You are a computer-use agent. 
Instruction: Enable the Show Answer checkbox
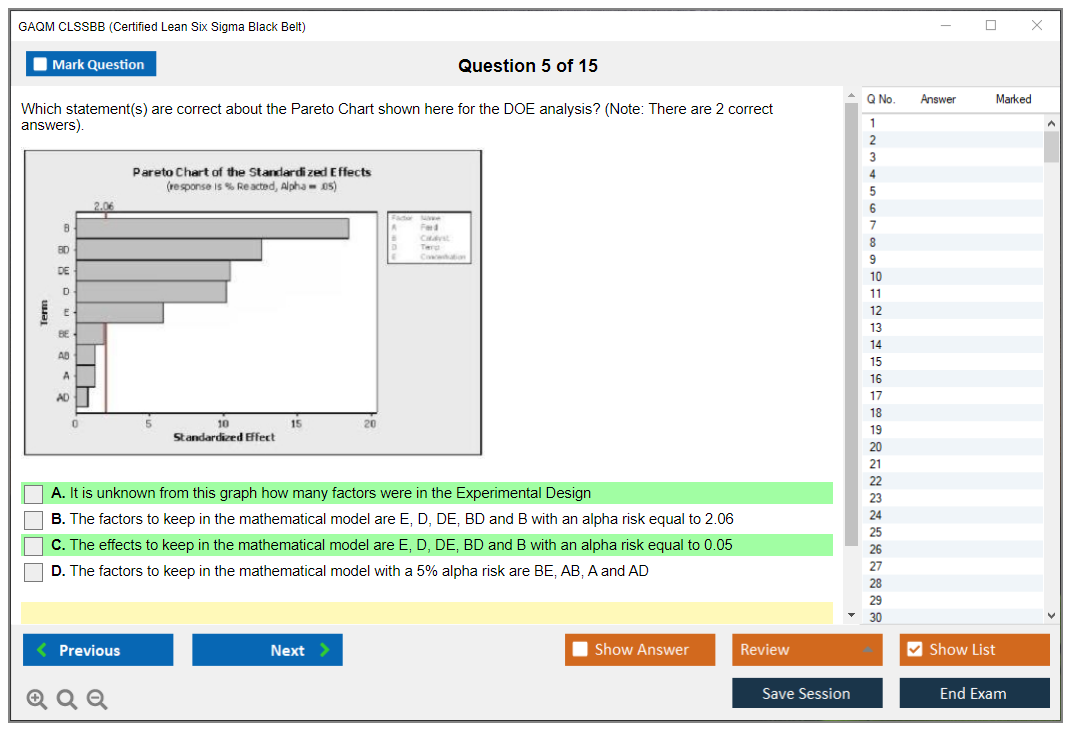[581, 650]
